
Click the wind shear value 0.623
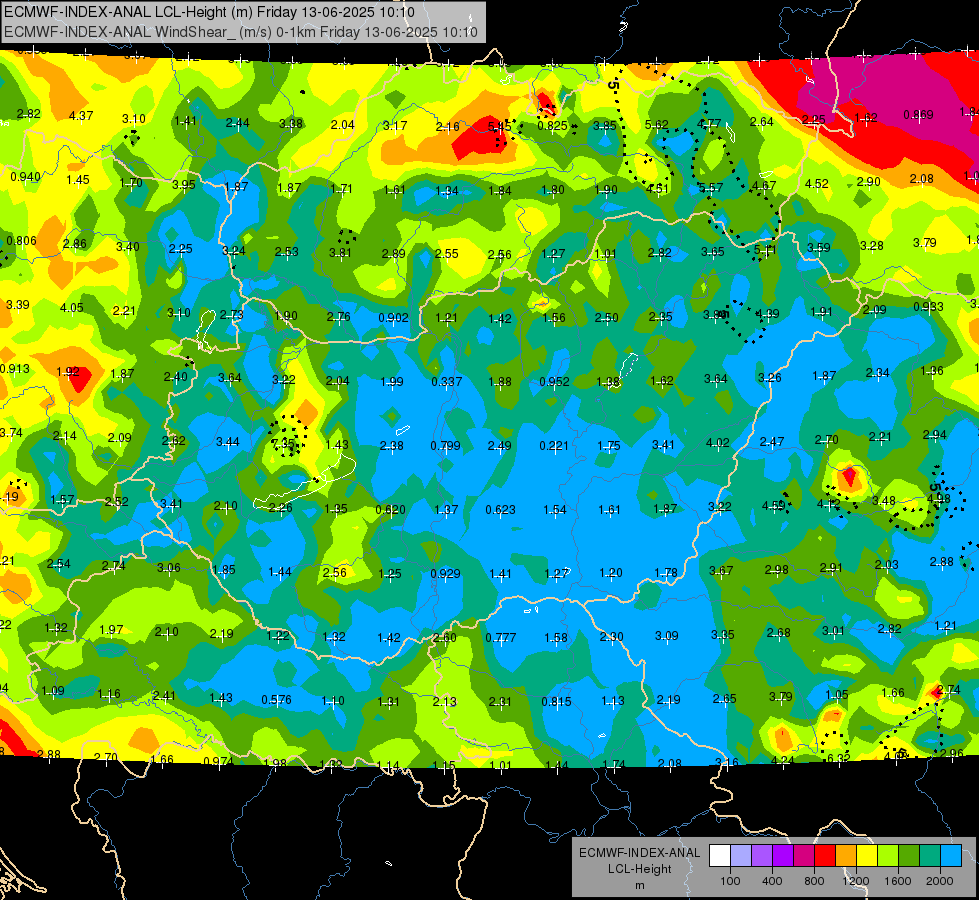tap(501, 510)
